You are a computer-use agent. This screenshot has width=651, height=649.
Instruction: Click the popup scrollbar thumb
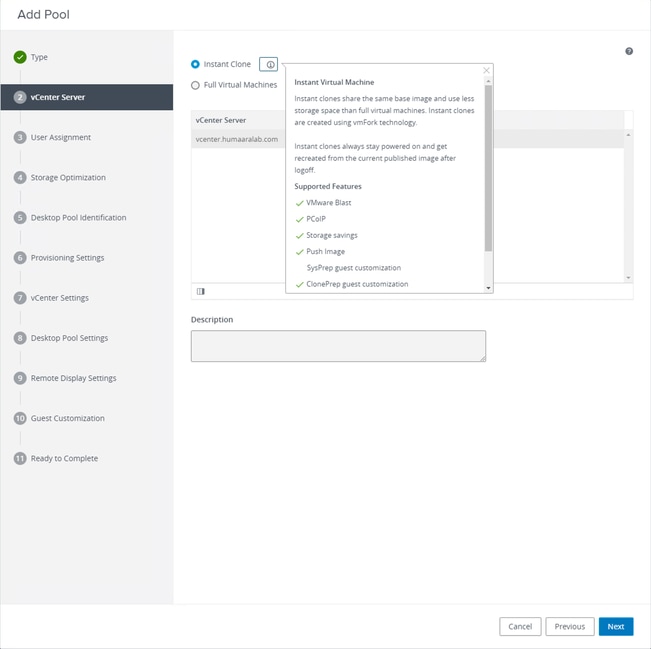click(488, 168)
